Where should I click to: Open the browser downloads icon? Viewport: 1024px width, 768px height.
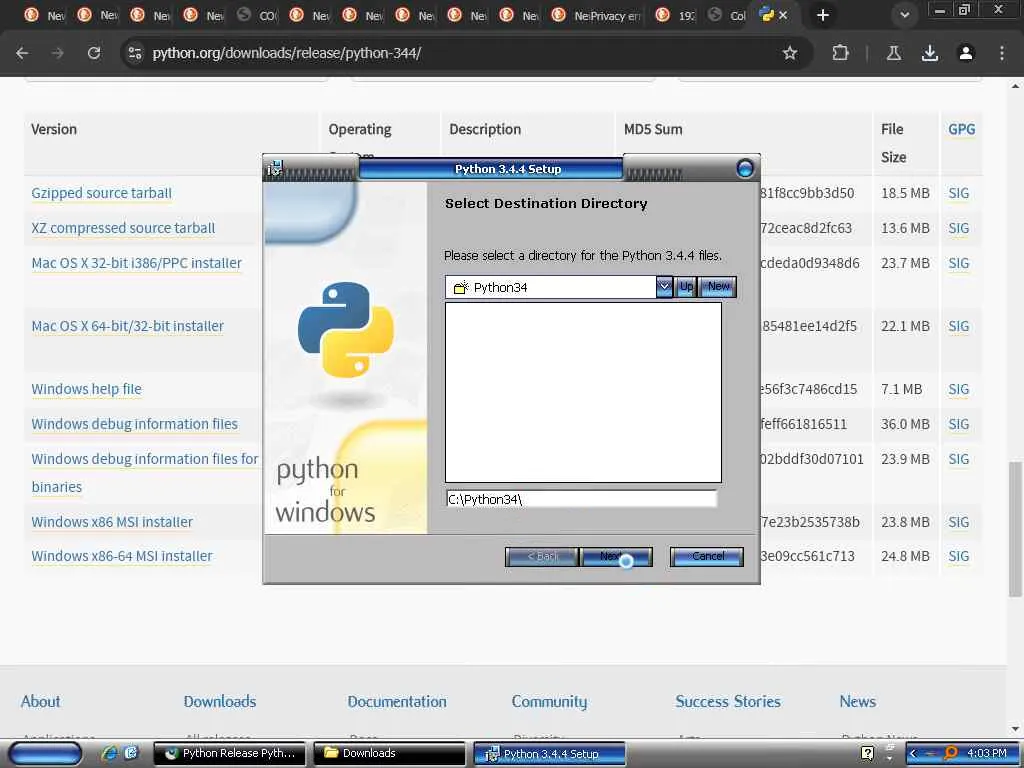pos(930,53)
